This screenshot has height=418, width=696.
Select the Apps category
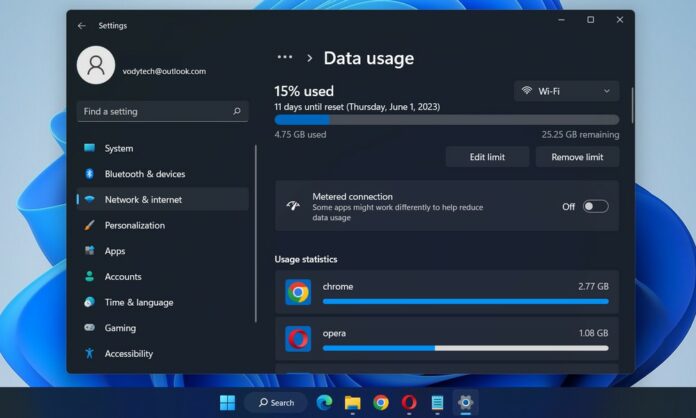tap(162, 251)
